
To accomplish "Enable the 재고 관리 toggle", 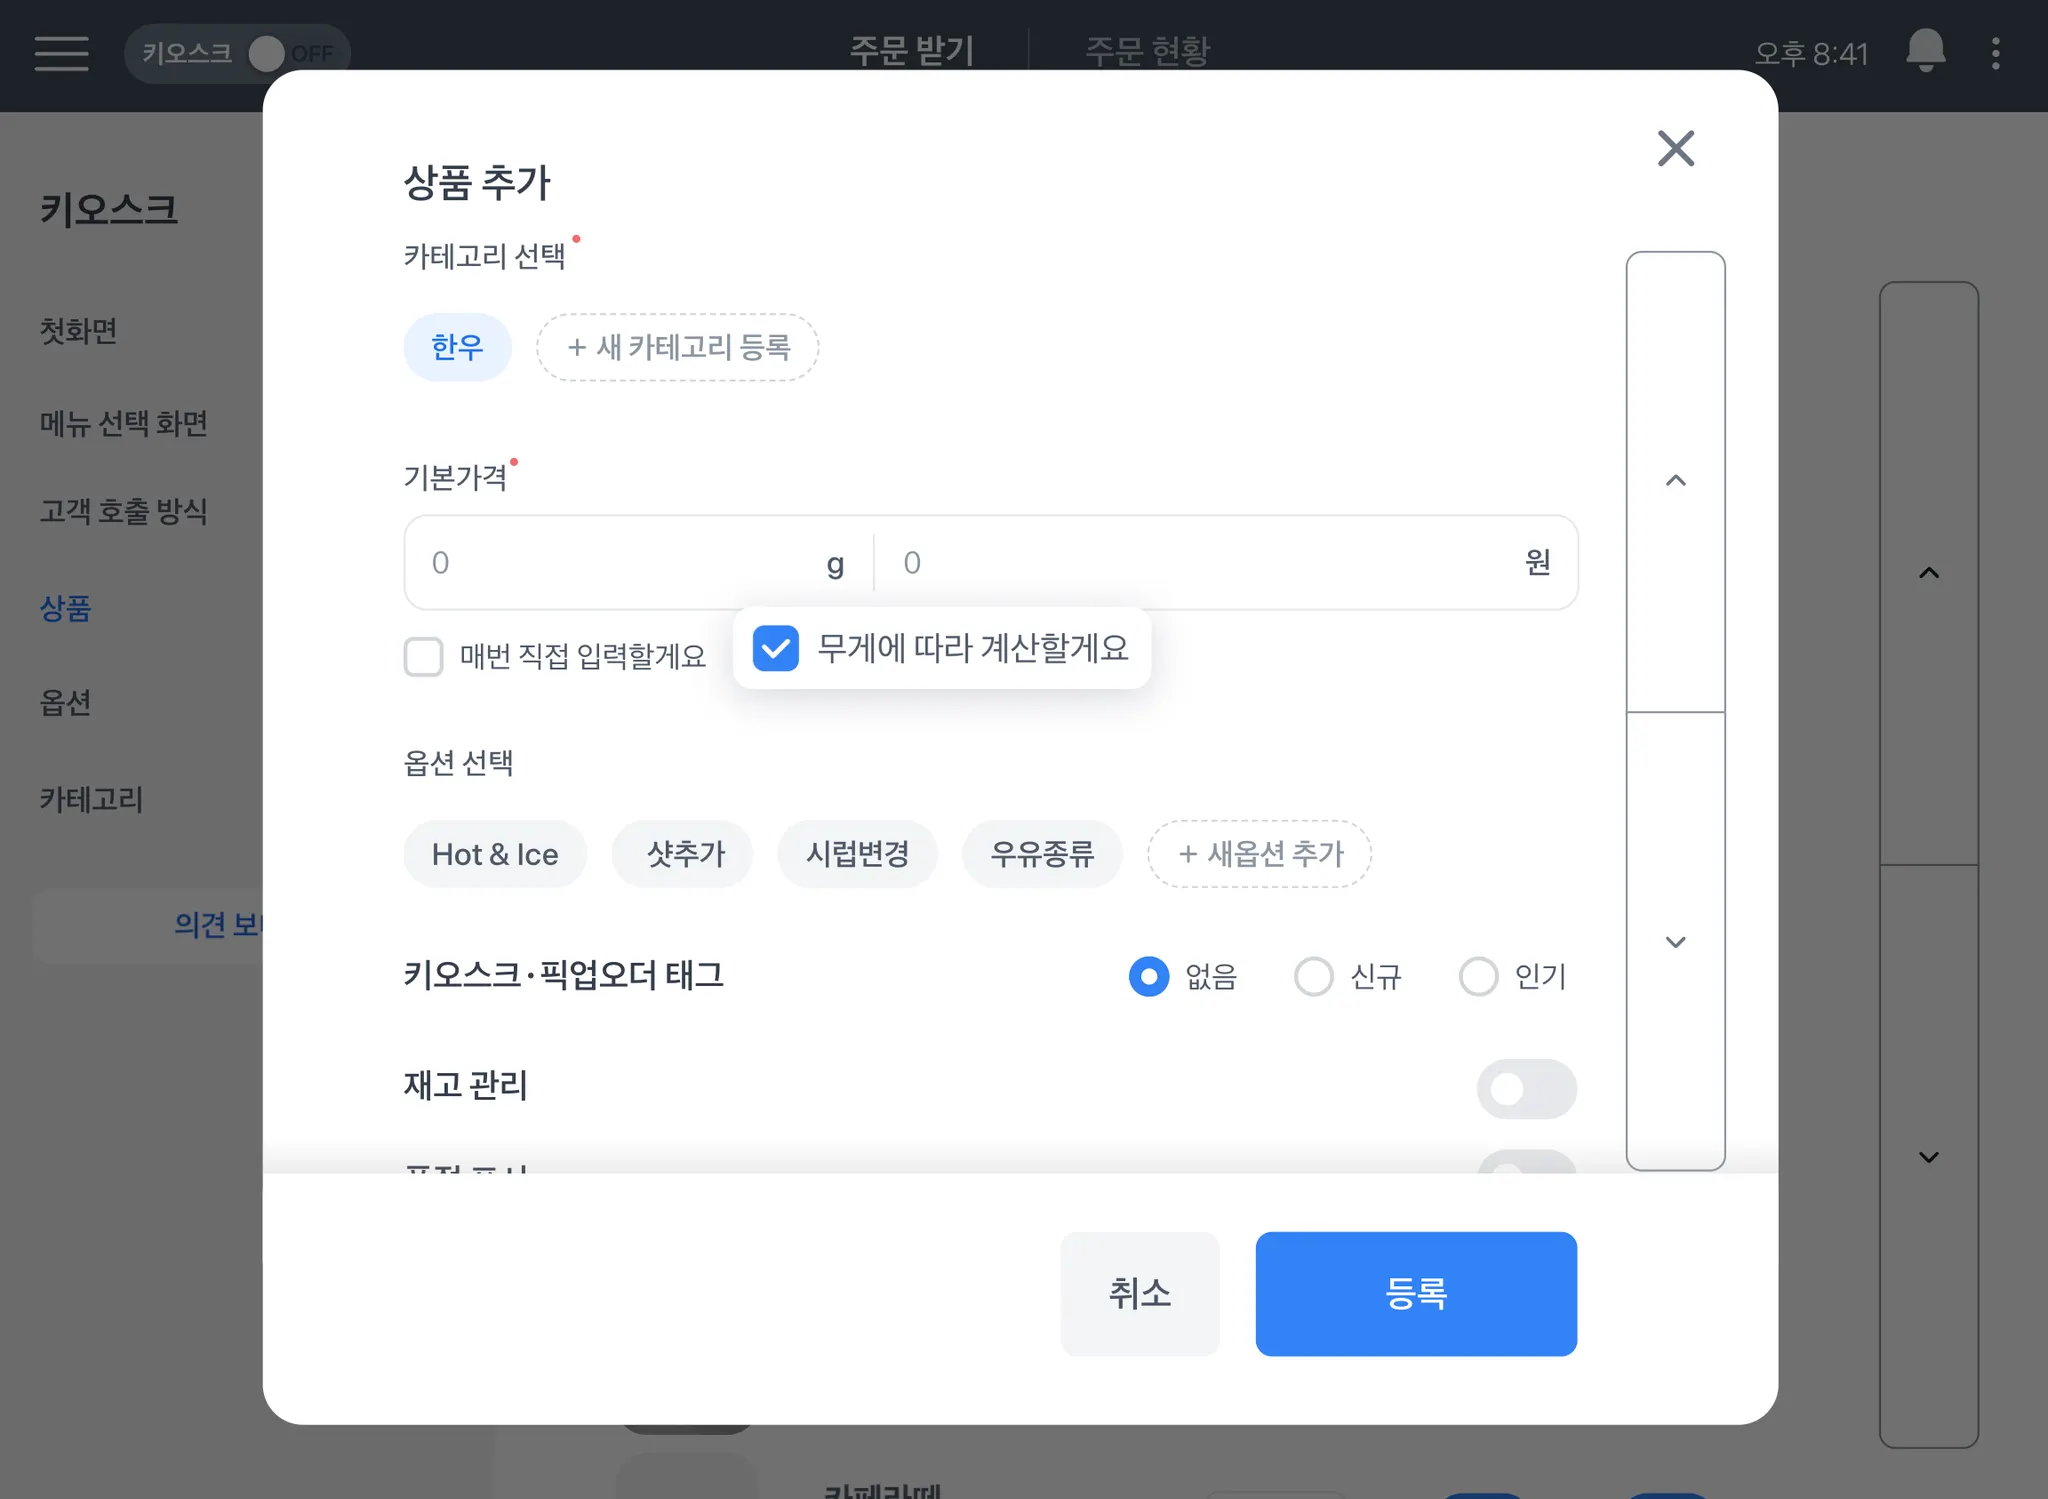I will (x=1525, y=1088).
